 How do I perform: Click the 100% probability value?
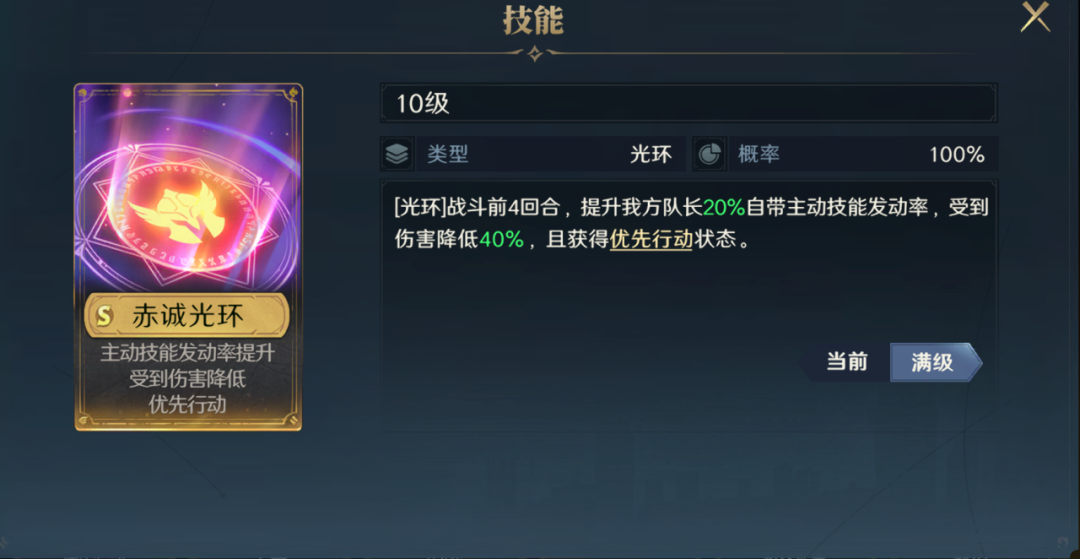coord(957,155)
